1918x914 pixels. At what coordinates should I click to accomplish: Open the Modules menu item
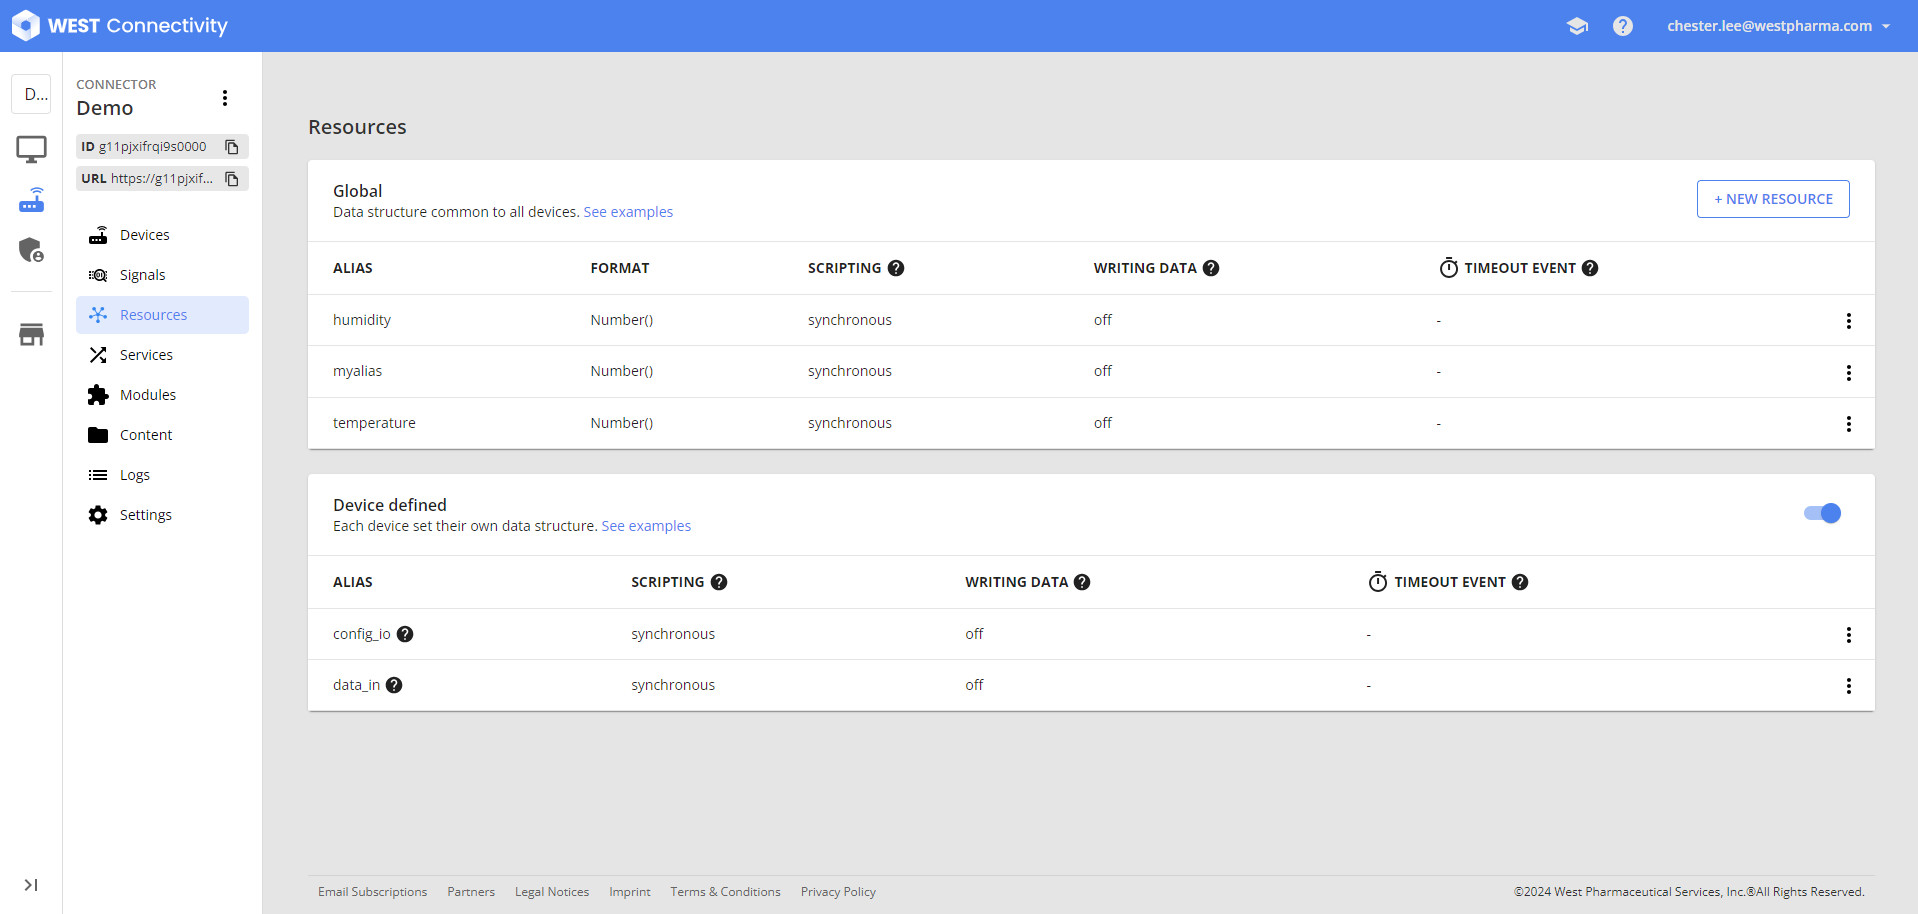148,395
